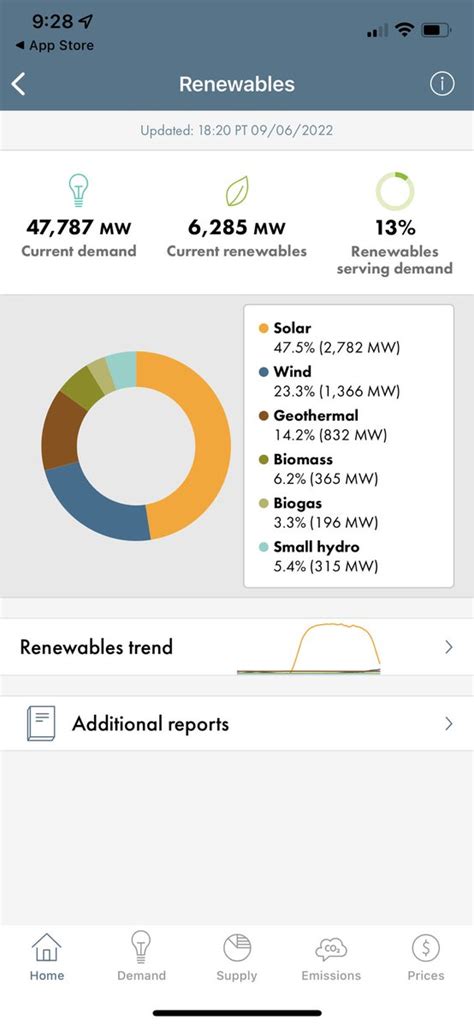
Task: Open the Emissions CO2 cloud icon
Action: [331, 948]
